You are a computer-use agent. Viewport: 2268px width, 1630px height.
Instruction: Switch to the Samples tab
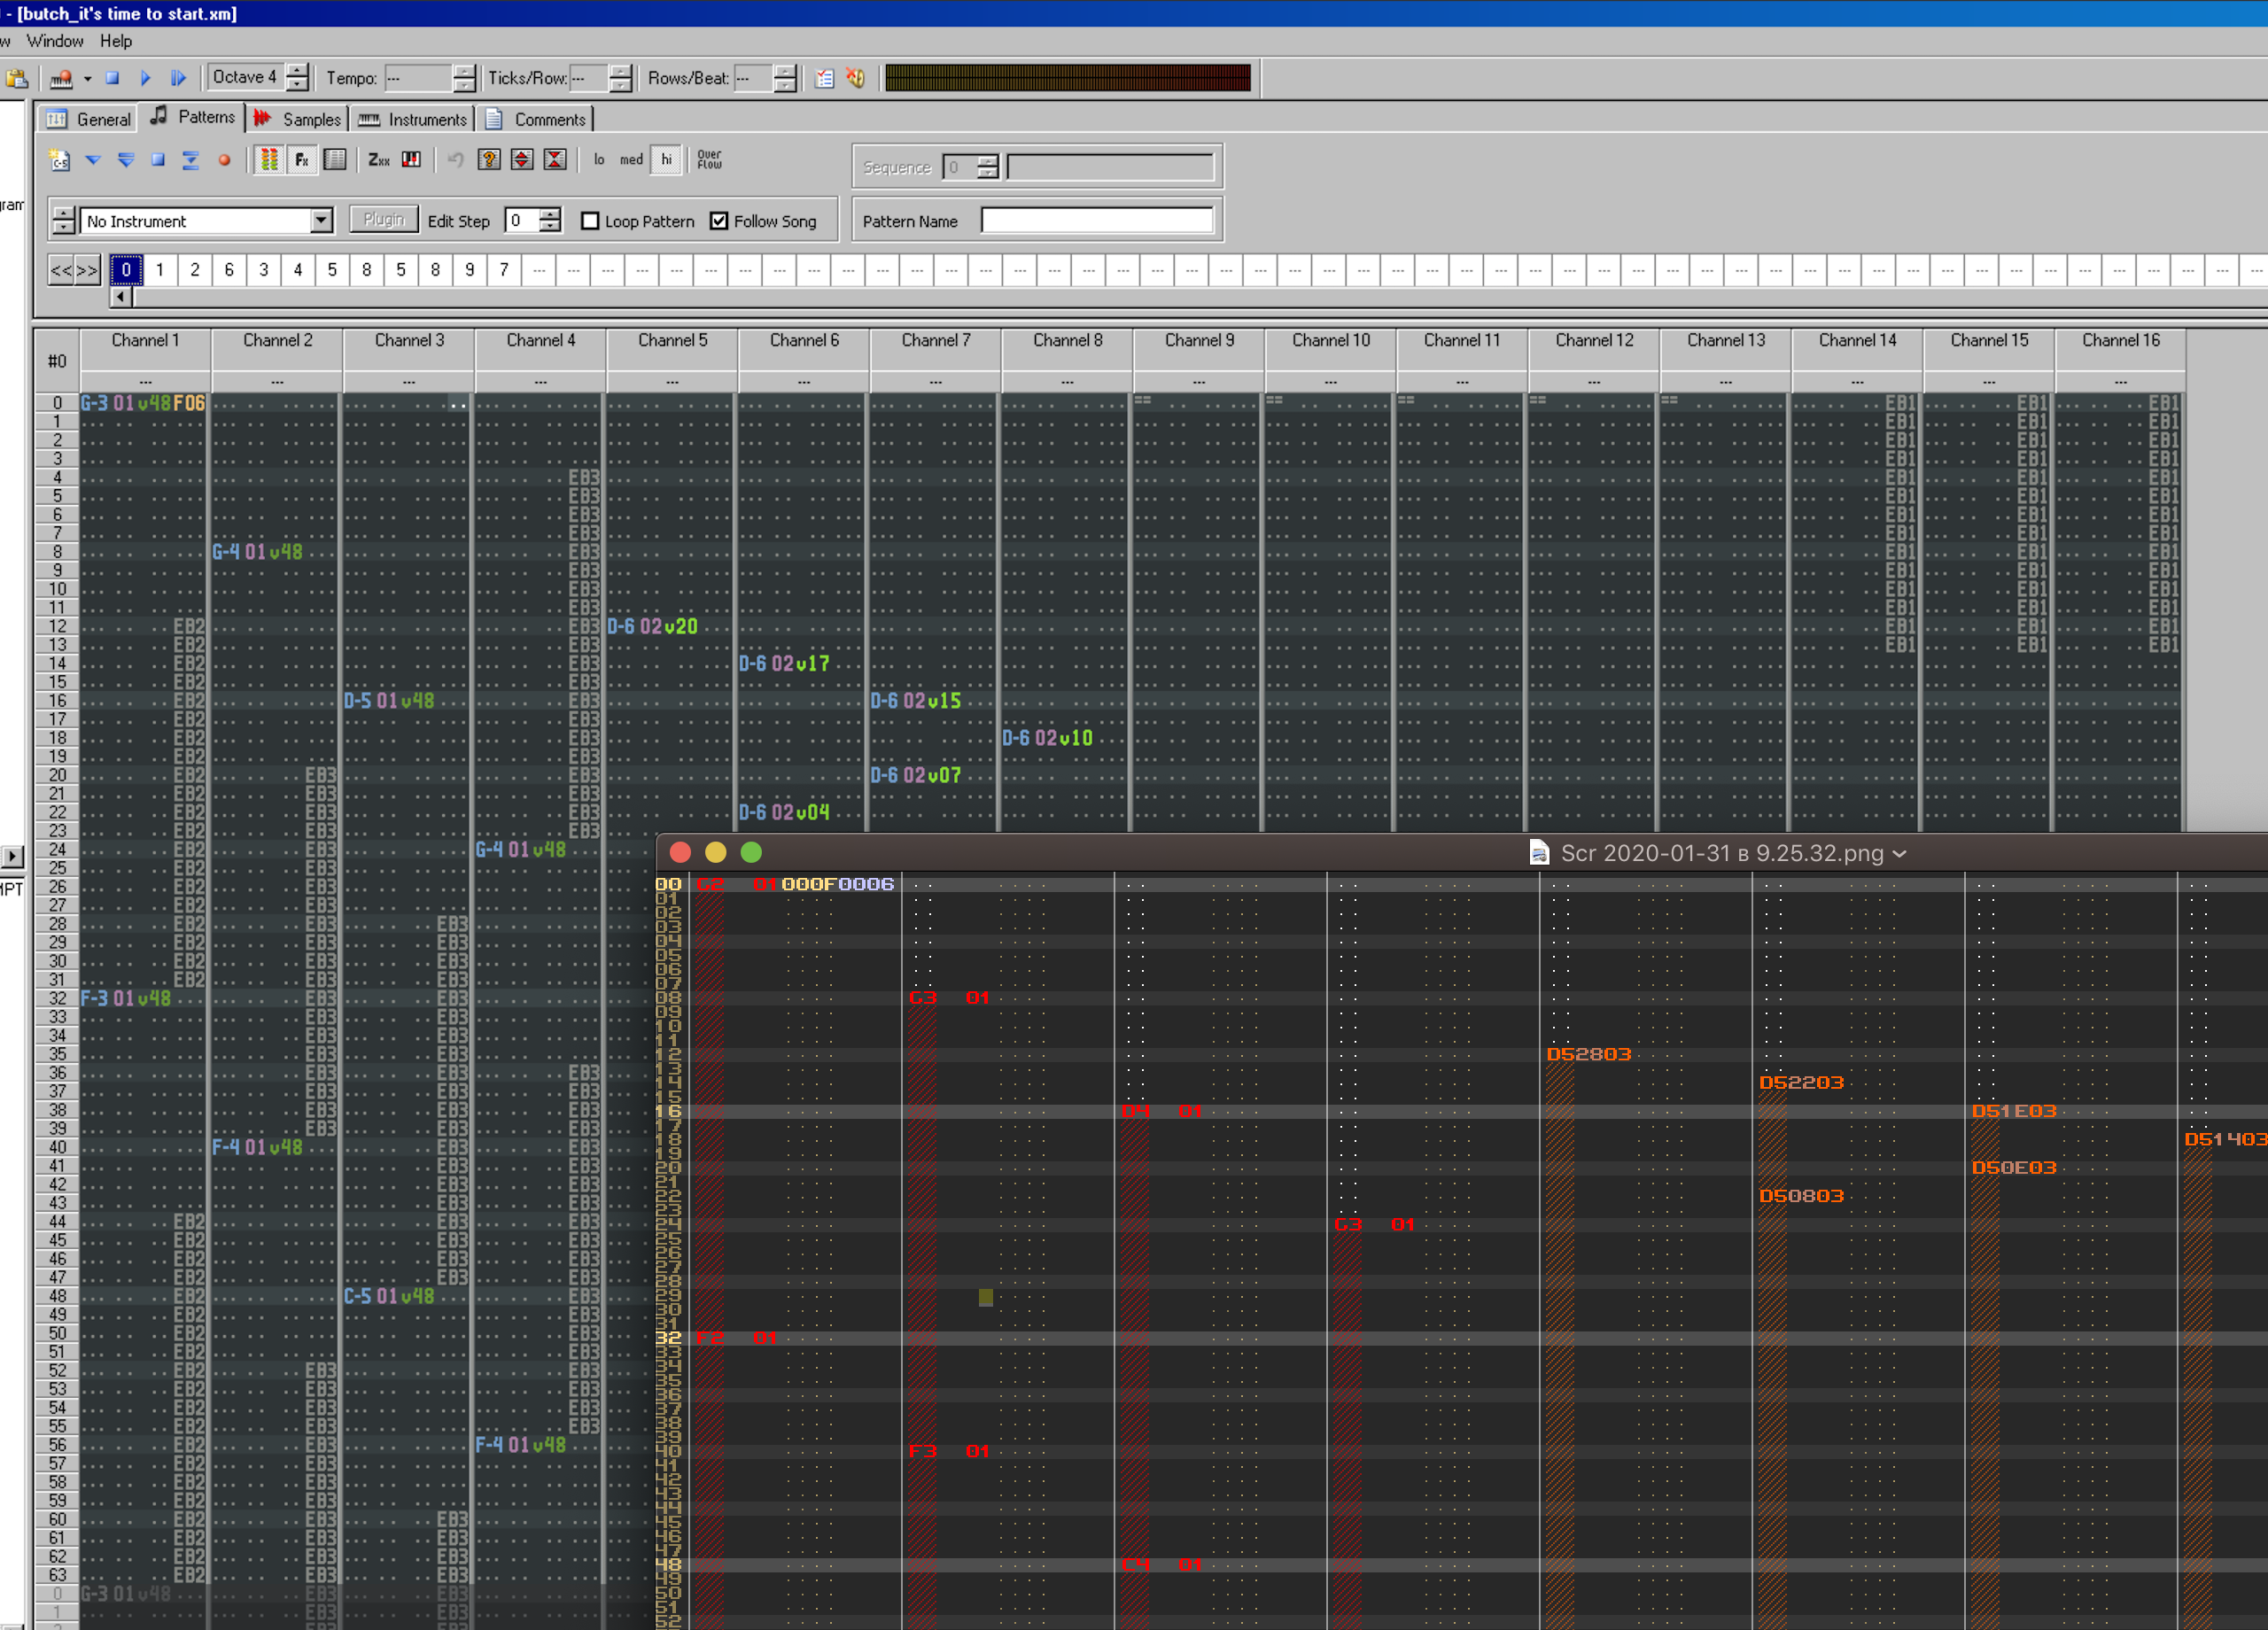pos(297,119)
